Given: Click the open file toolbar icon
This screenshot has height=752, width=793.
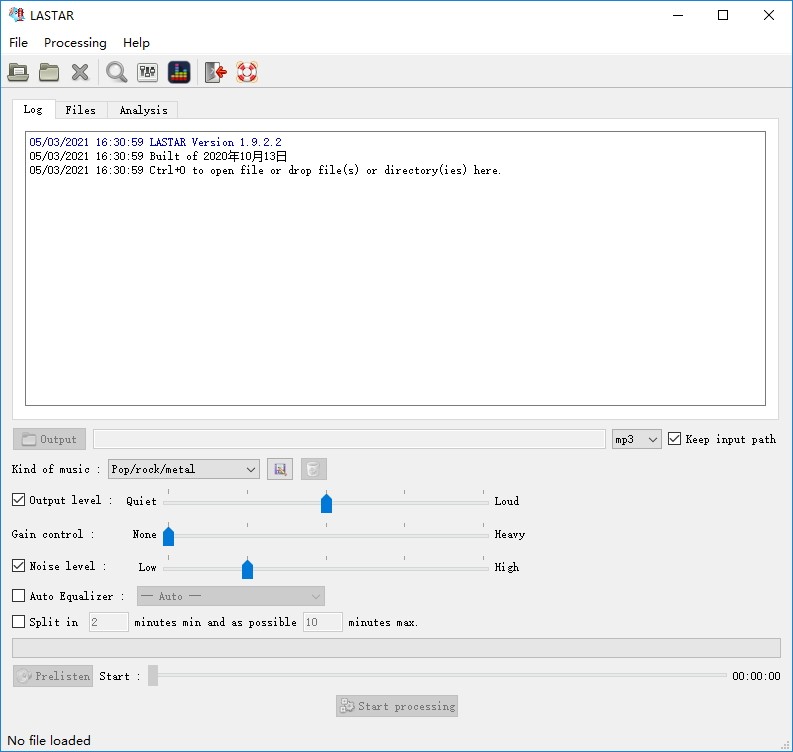Looking at the screenshot, I should point(18,72).
